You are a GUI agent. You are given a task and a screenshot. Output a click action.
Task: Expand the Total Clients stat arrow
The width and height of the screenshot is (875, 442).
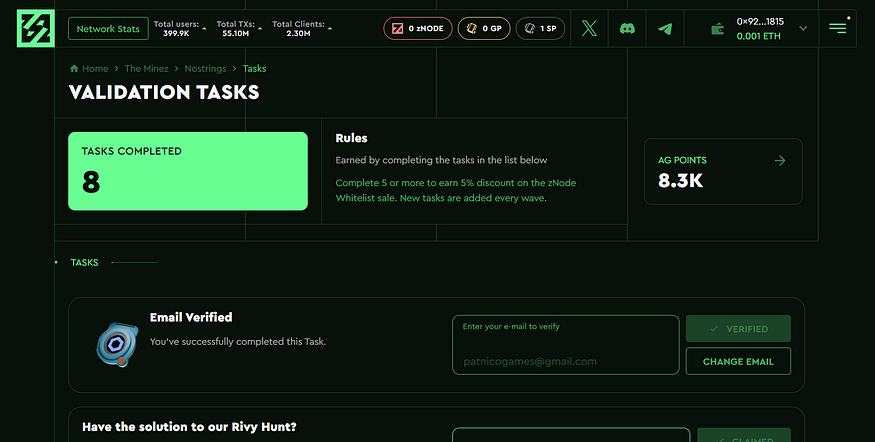[x=330, y=28]
